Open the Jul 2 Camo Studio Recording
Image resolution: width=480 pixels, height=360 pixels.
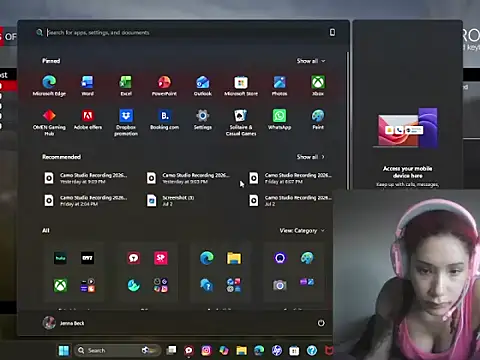pos(291,201)
